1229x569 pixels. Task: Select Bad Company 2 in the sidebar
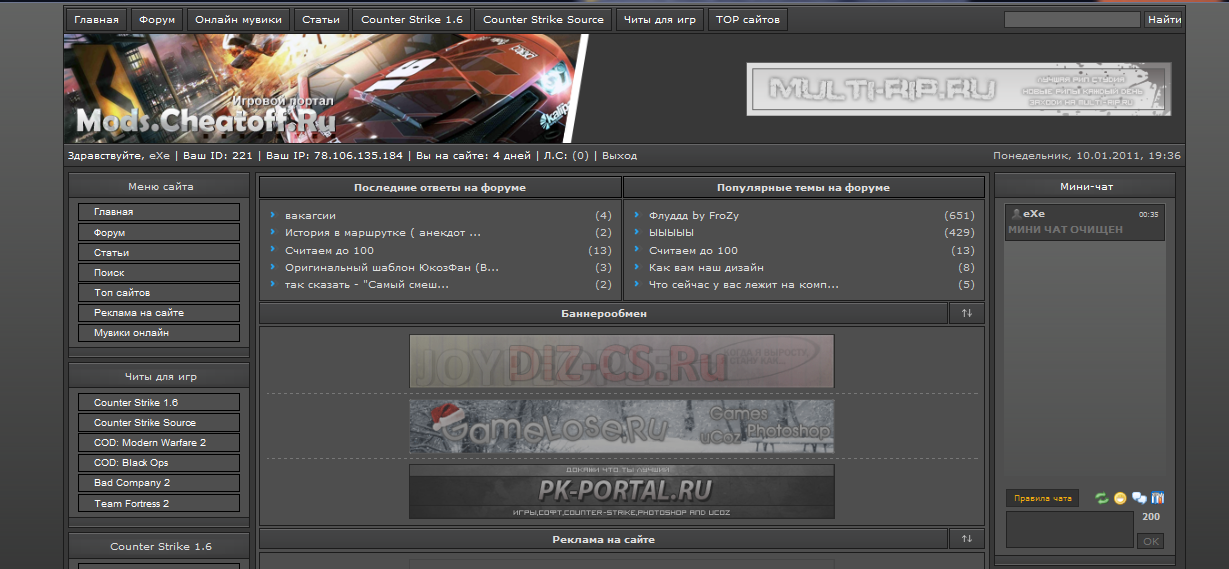[159, 483]
